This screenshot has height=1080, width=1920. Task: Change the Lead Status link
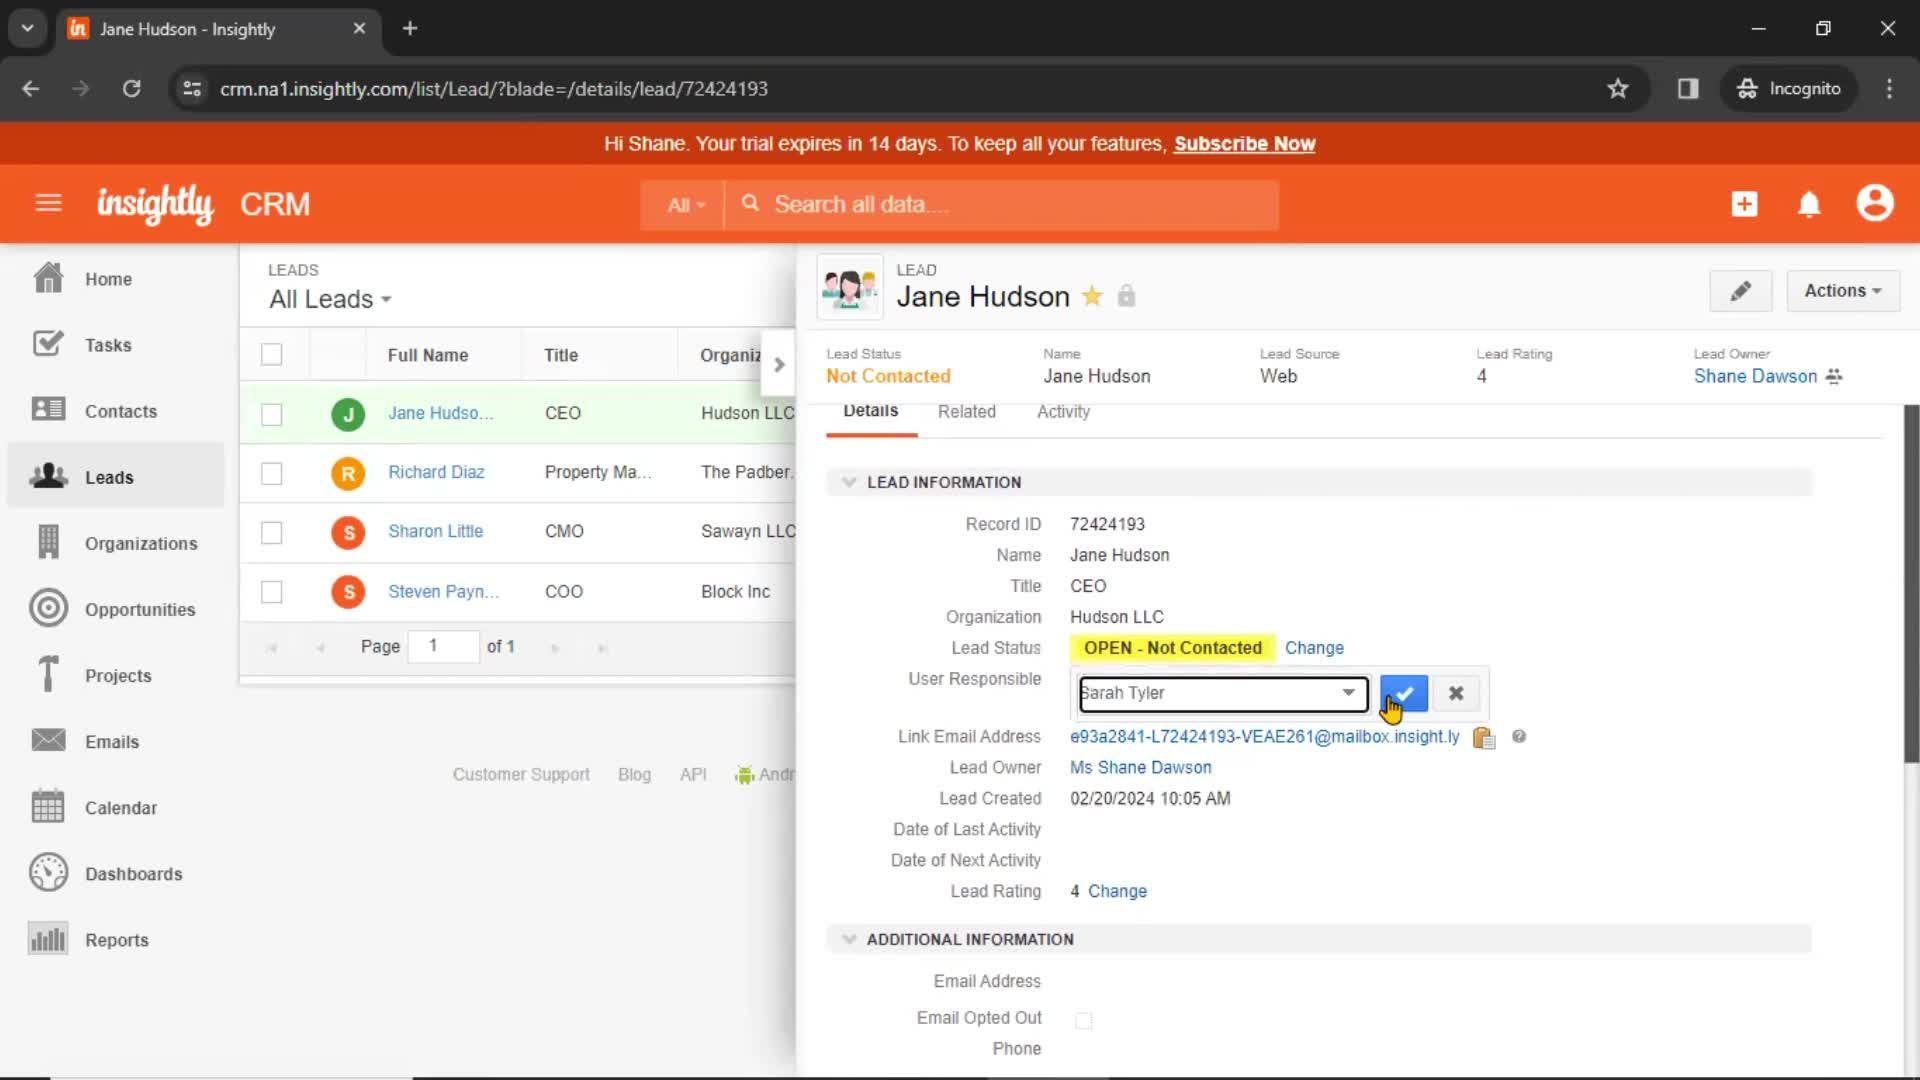1314,648
